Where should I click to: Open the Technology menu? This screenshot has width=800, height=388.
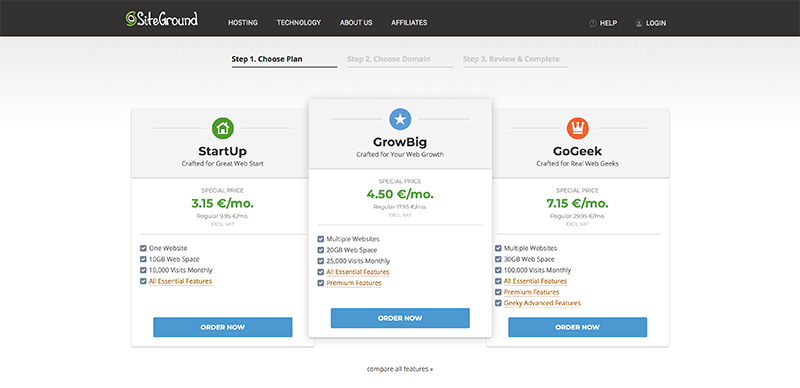tap(299, 23)
